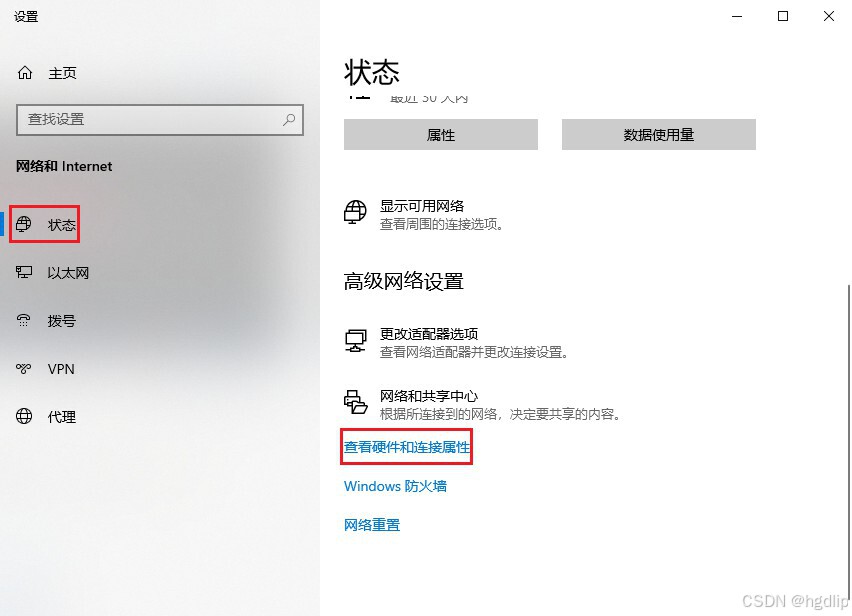The image size is (852, 616).
Task: Open the 以太网 monitor icon
Action: pos(24,272)
